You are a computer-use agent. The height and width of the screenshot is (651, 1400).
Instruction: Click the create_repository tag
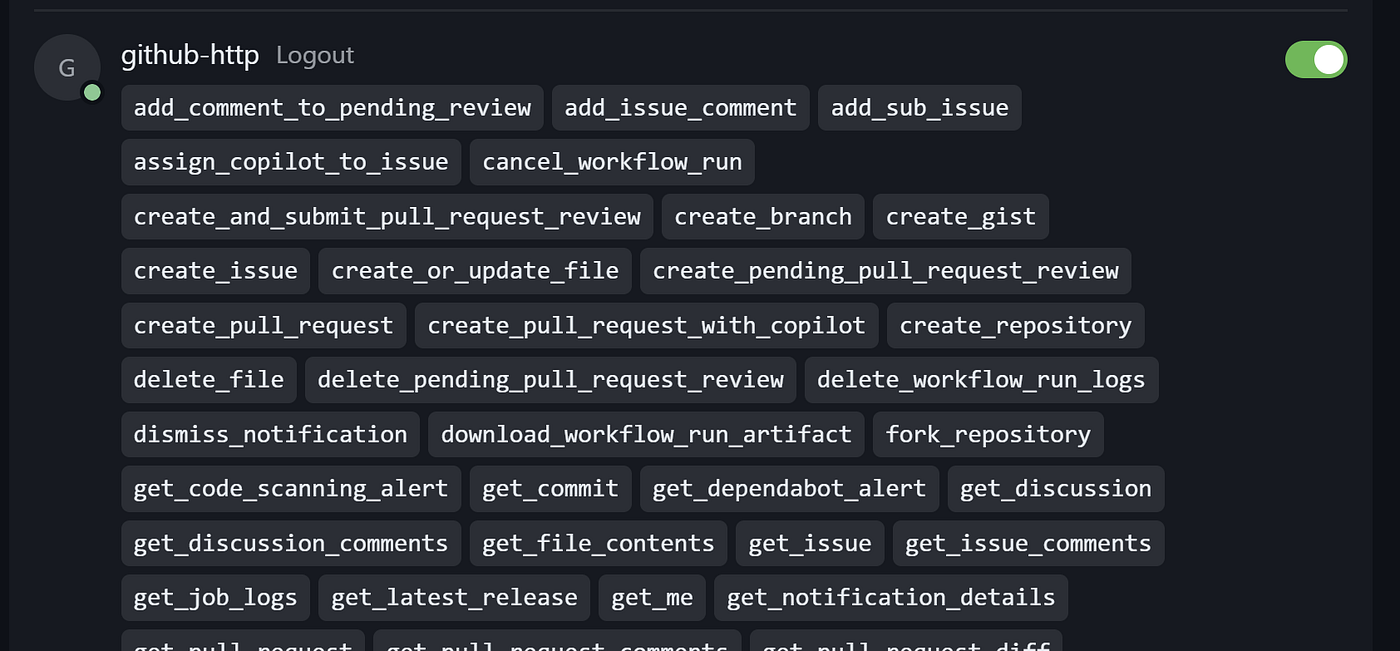(x=1016, y=326)
